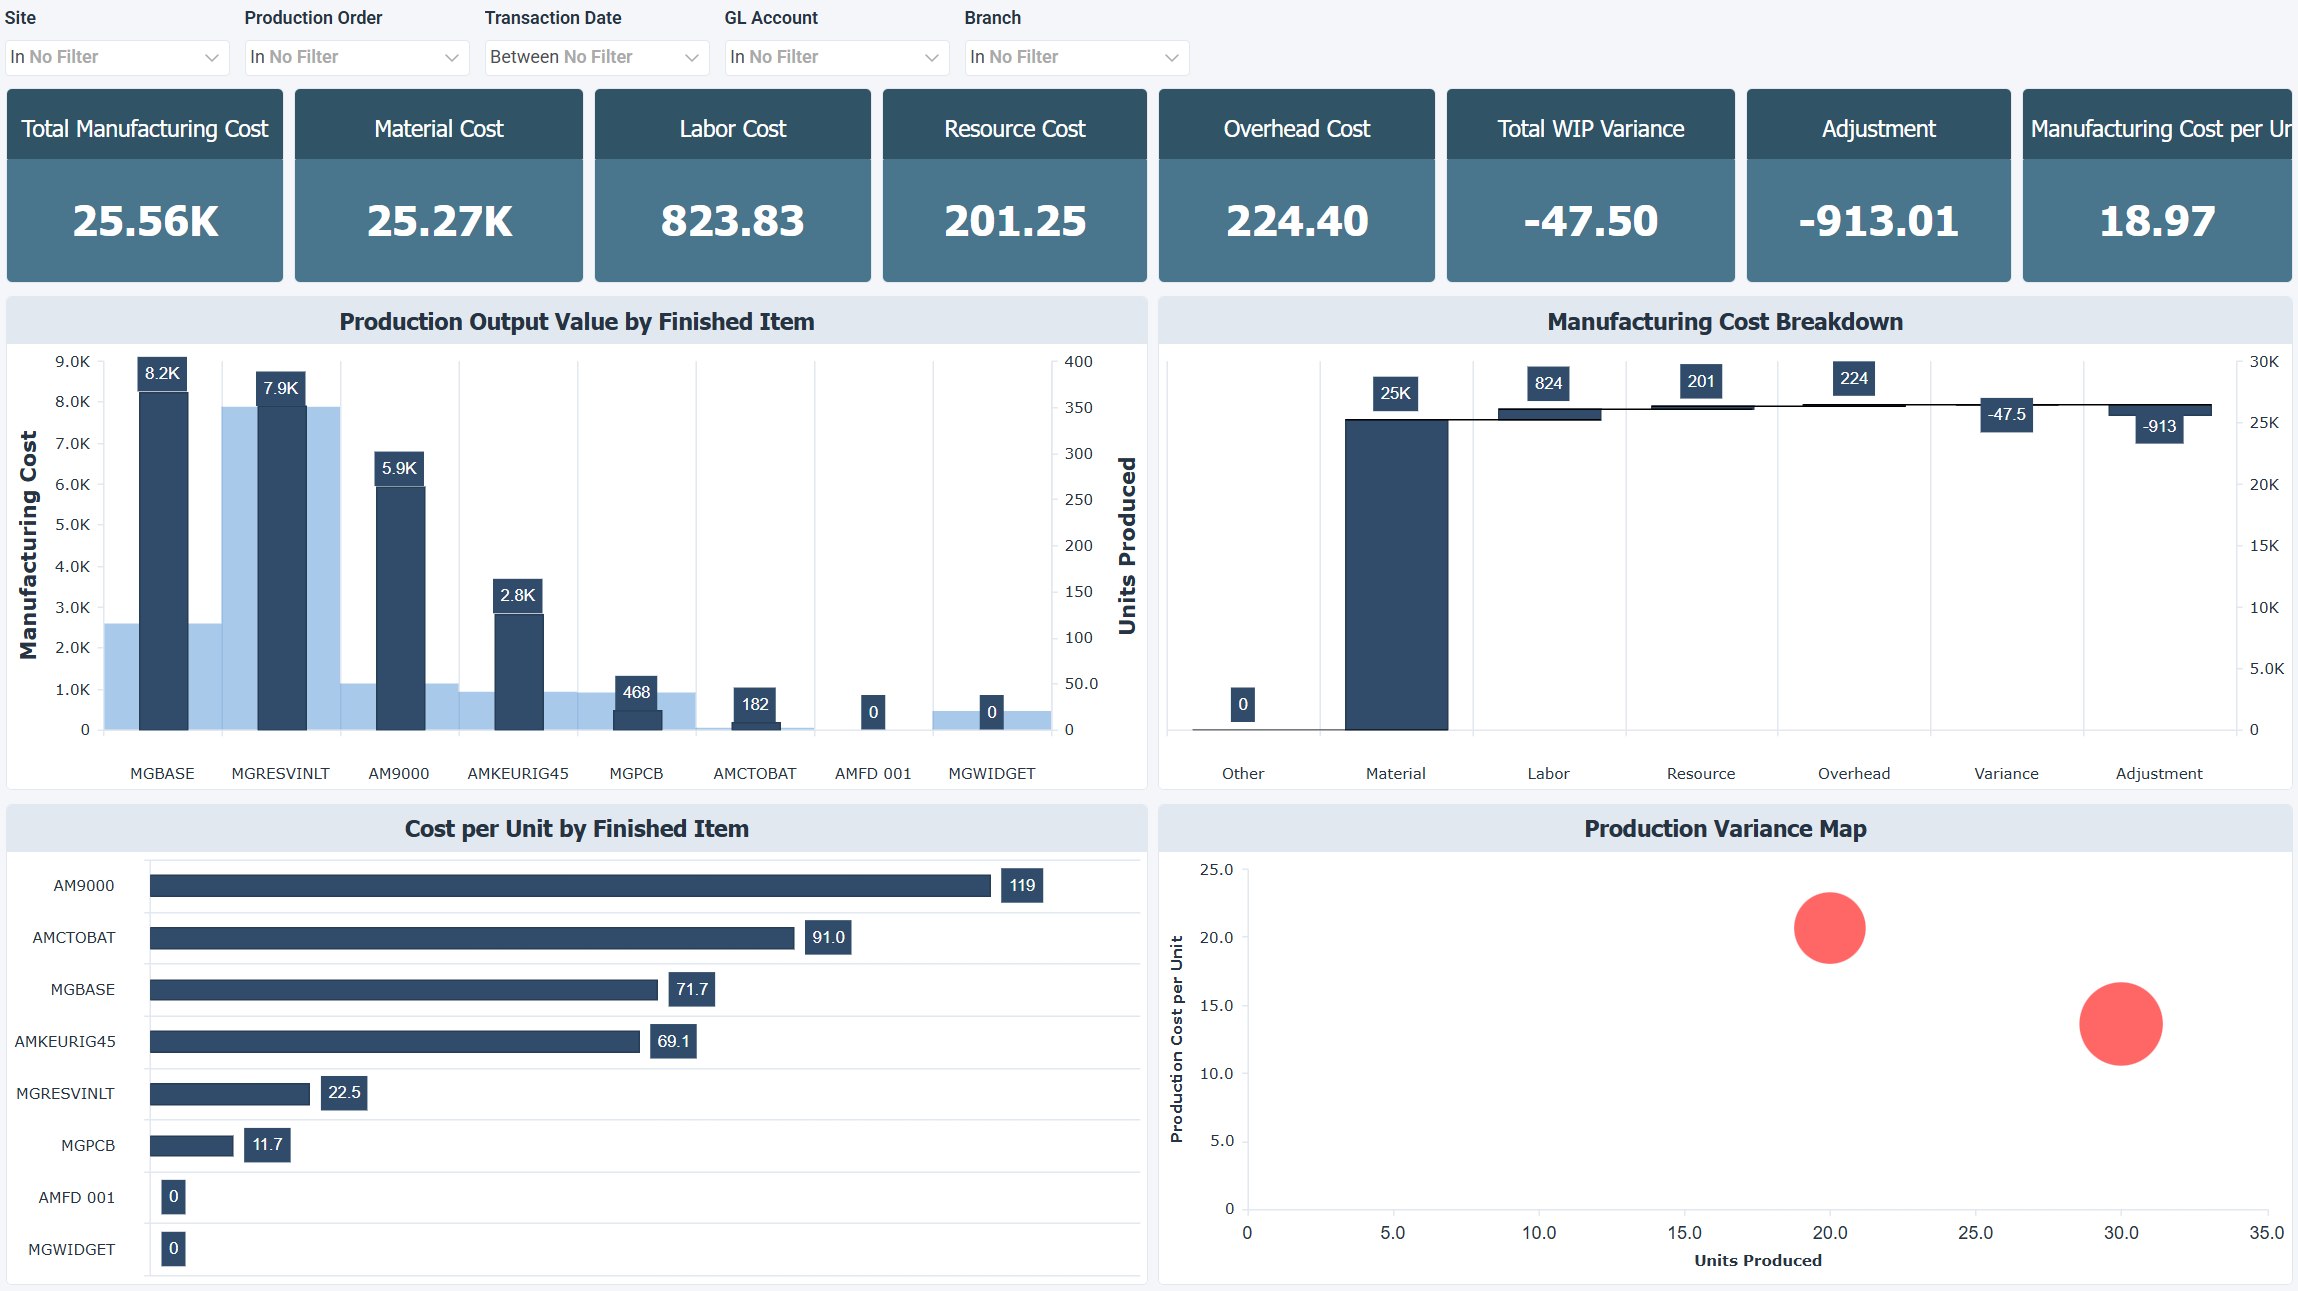The width and height of the screenshot is (2298, 1291).
Task: Select the AMCTOBAT bar labeled 91.0
Action: (x=472, y=938)
